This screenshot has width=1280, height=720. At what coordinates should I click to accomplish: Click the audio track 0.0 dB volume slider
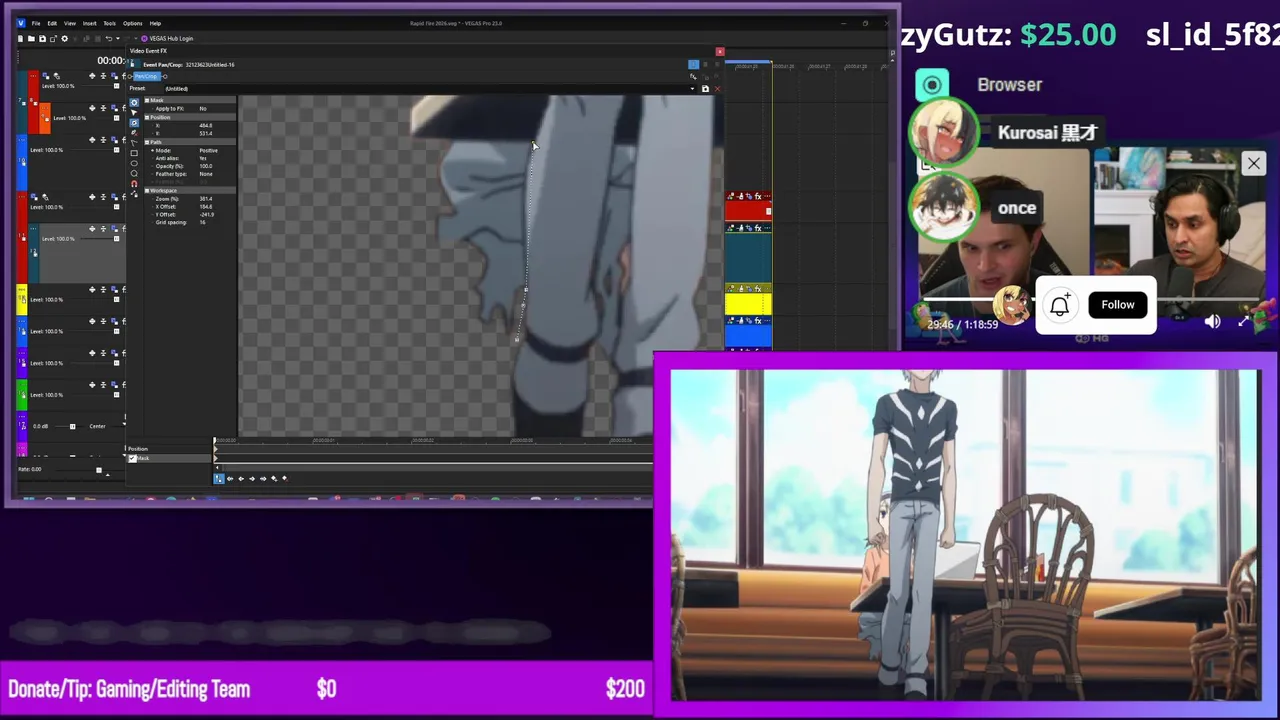tap(72, 427)
